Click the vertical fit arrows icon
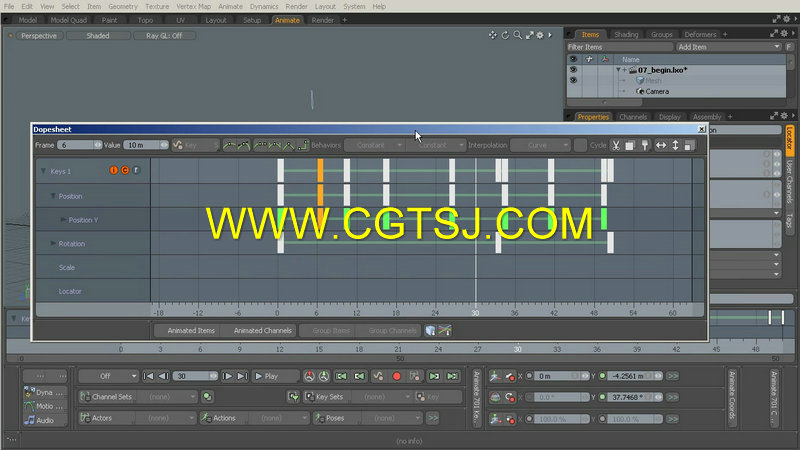This screenshot has width=800, height=450. tap(676, 145)
